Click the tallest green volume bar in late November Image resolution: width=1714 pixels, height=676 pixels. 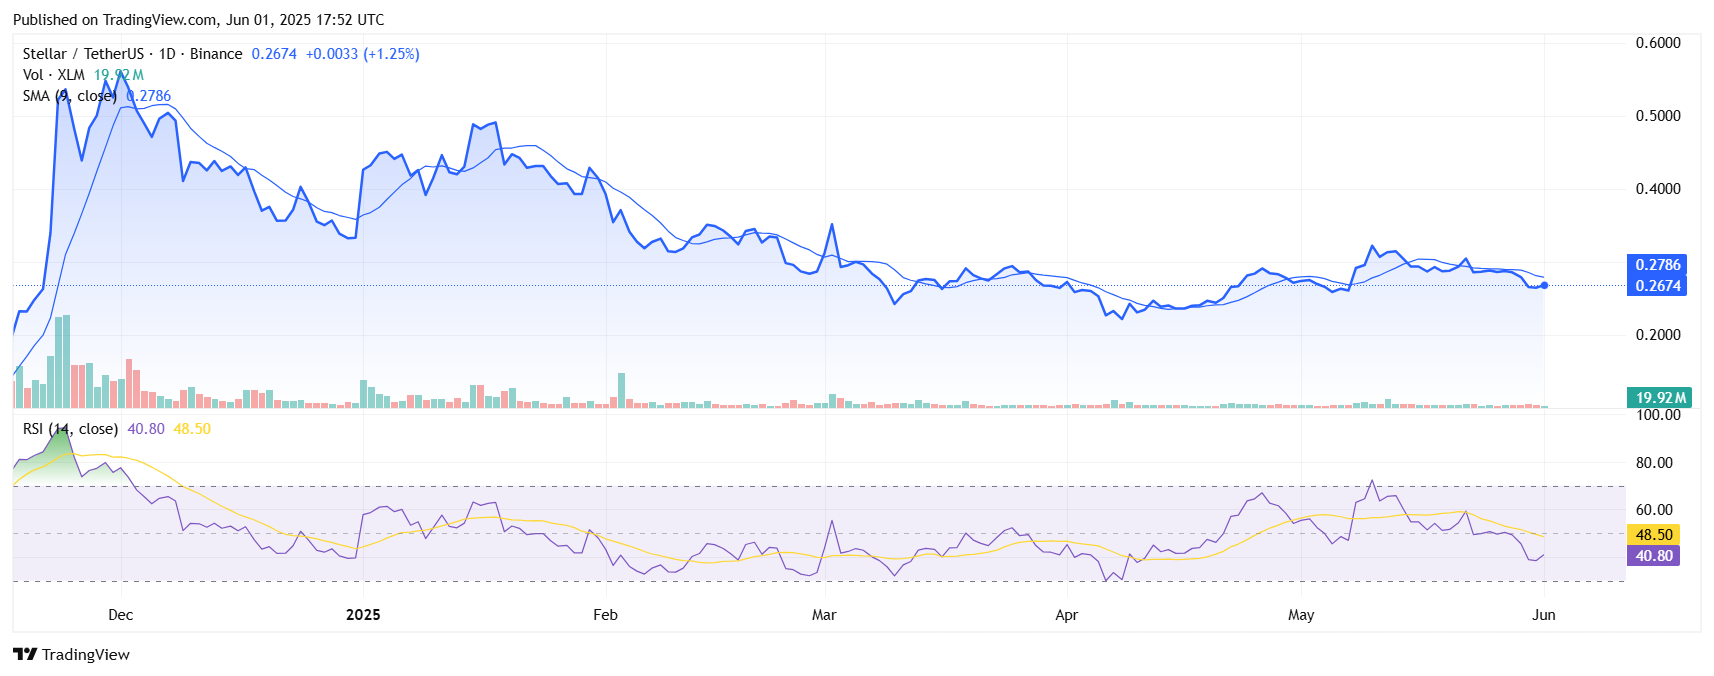pyautogui.click(x=67, y=360)
